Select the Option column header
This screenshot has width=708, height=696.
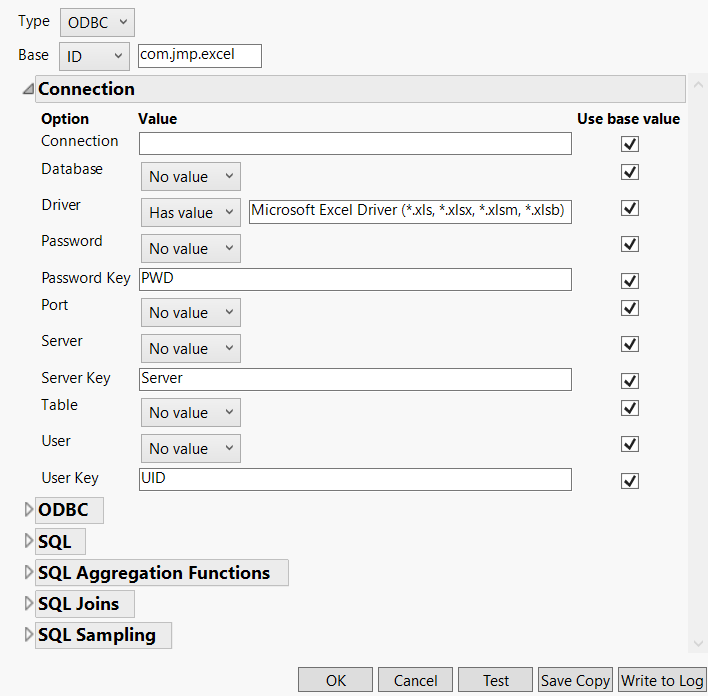[x=65, y=119]
